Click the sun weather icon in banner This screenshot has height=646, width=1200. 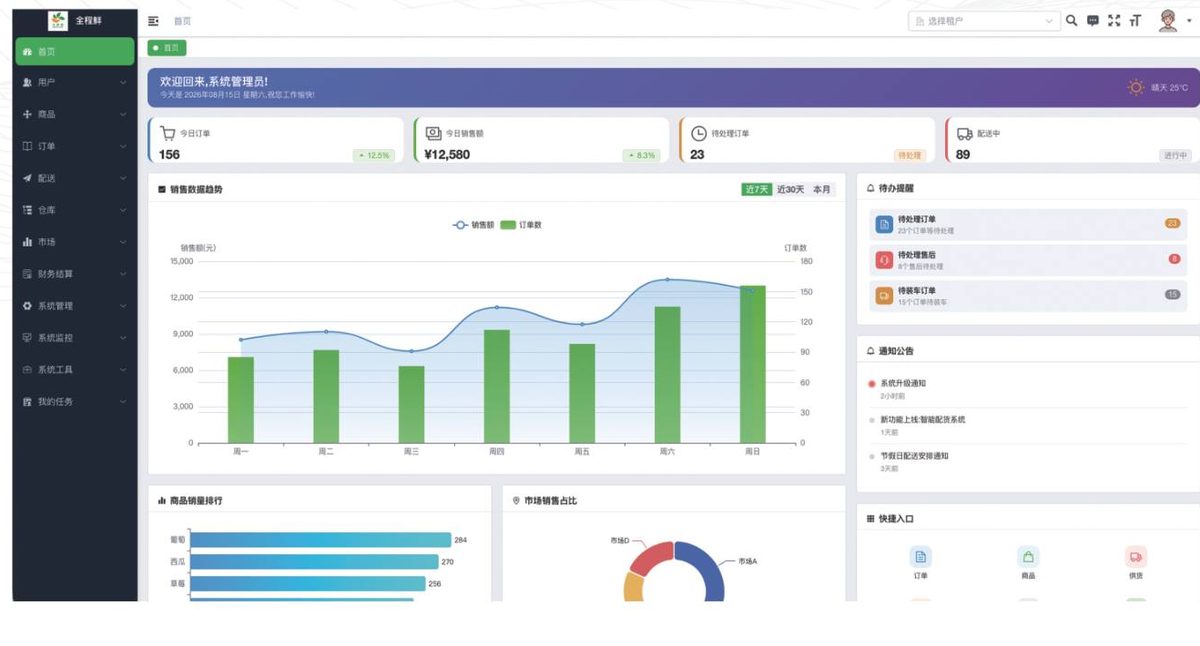point(1136,87)
